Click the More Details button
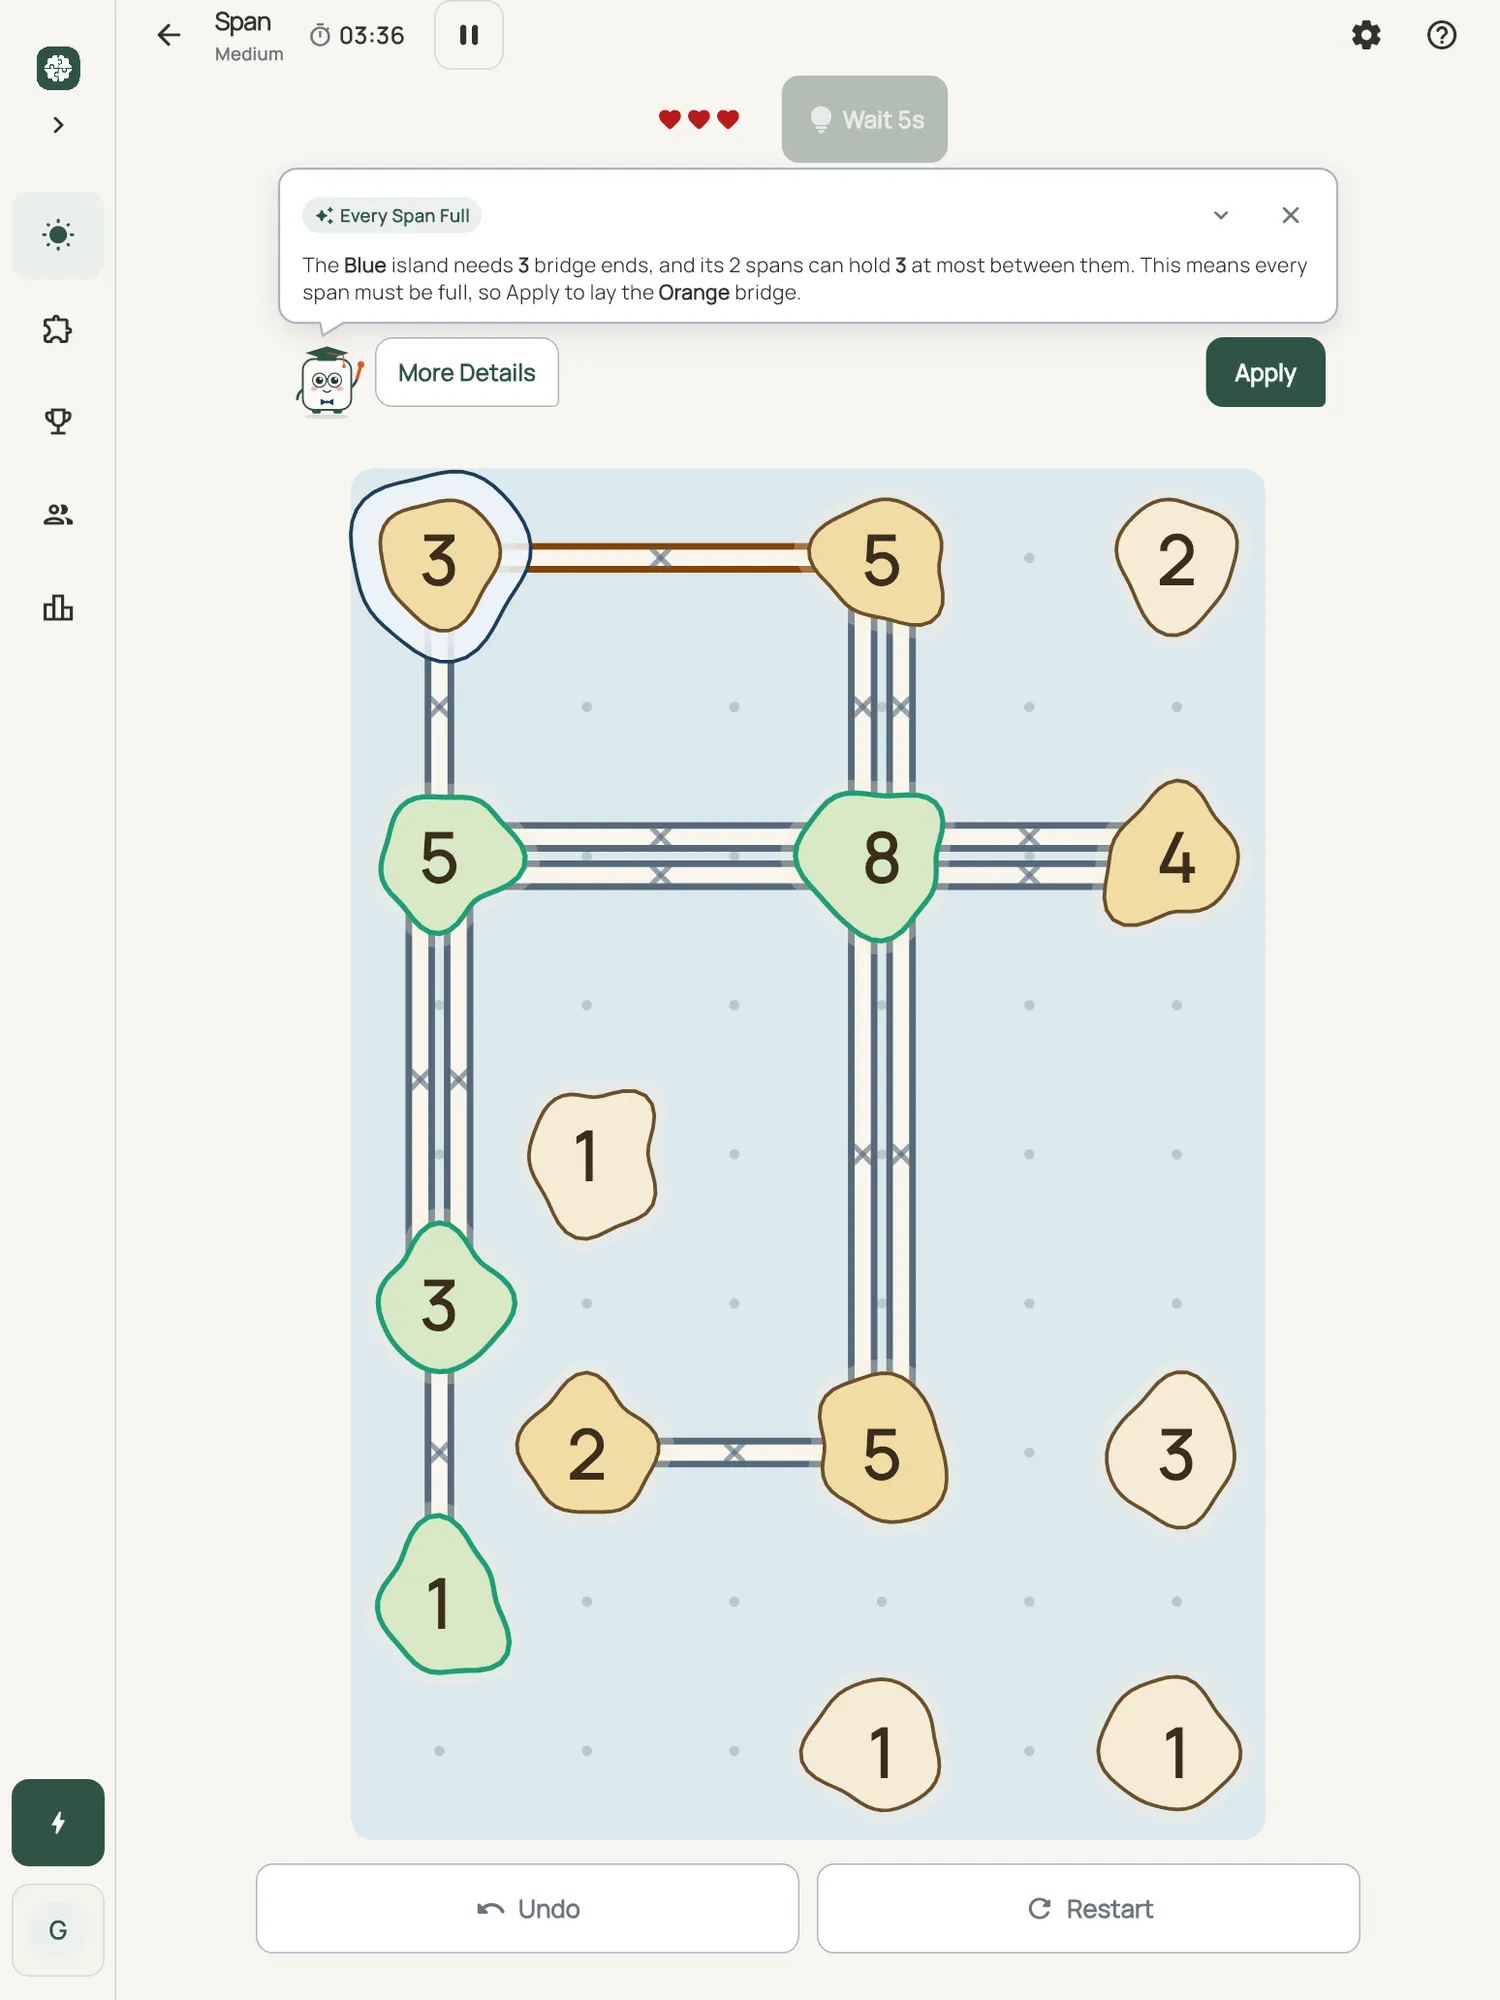The width and height of the screenshot is (1500, 2000). coord(467,372)
